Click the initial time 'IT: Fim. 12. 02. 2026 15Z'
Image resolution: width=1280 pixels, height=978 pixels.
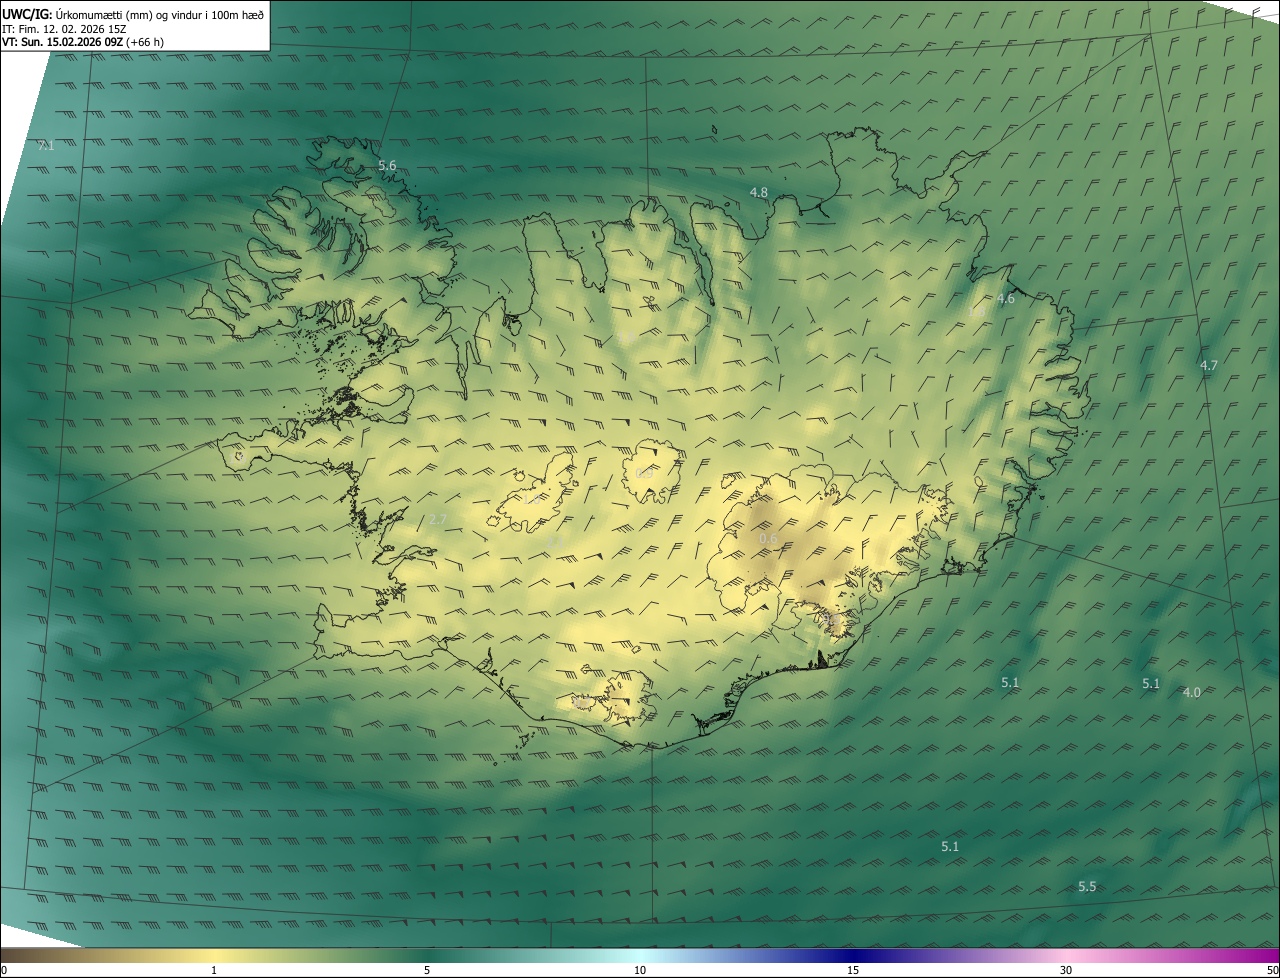tap(64, 28)
